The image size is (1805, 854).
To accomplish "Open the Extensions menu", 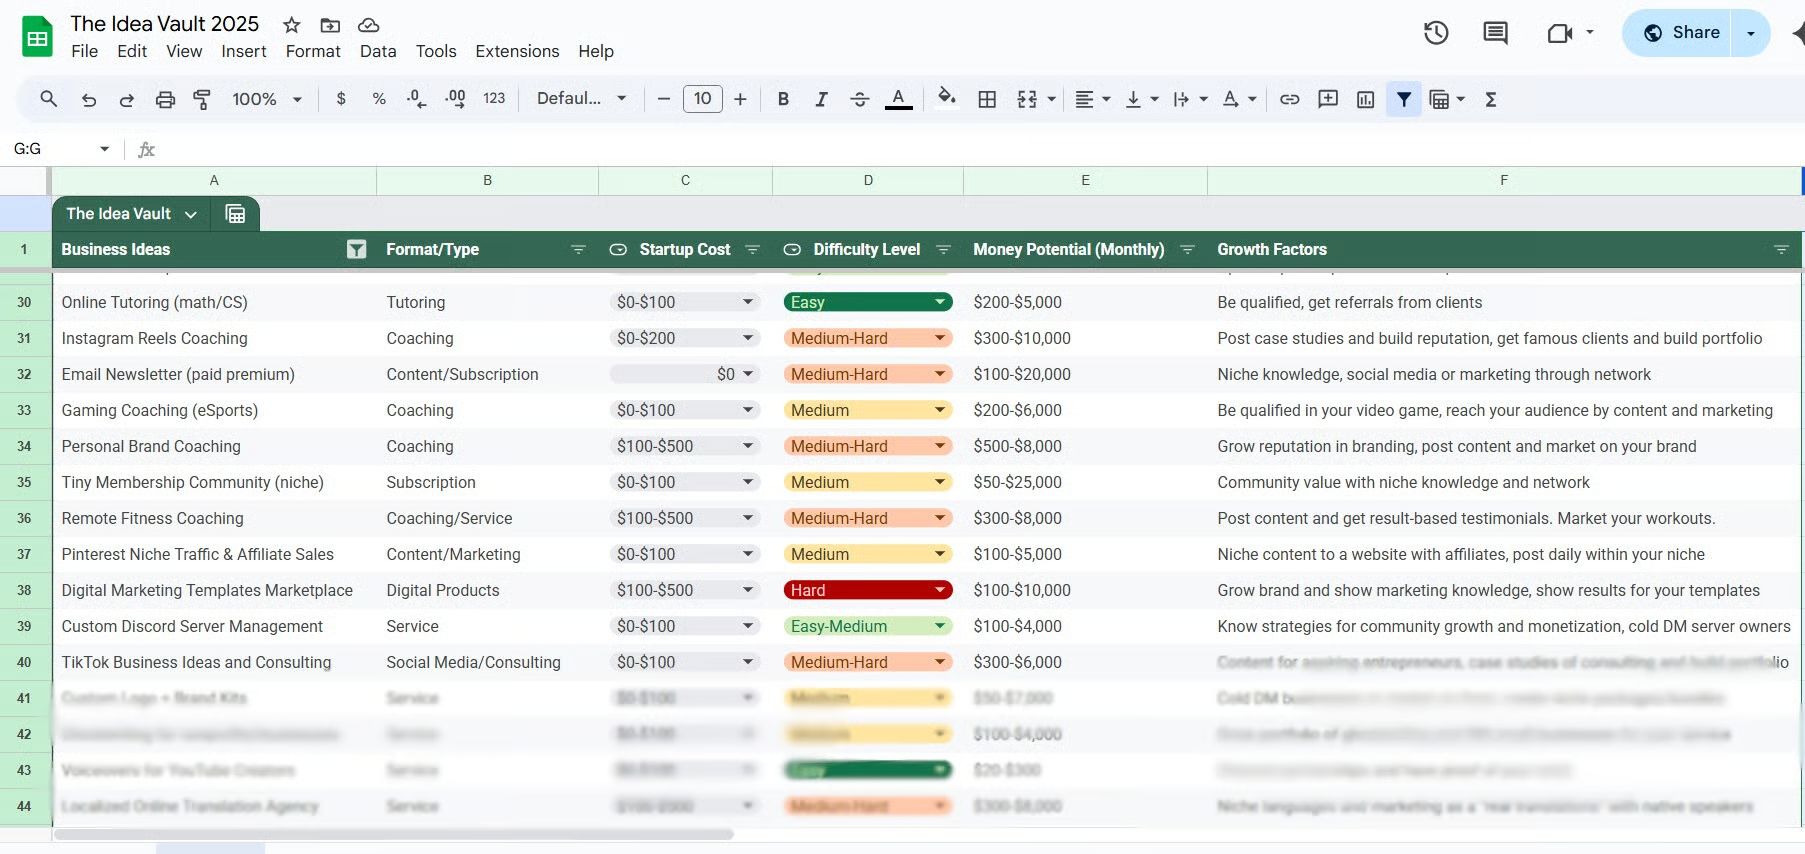I will click(517, 51).
